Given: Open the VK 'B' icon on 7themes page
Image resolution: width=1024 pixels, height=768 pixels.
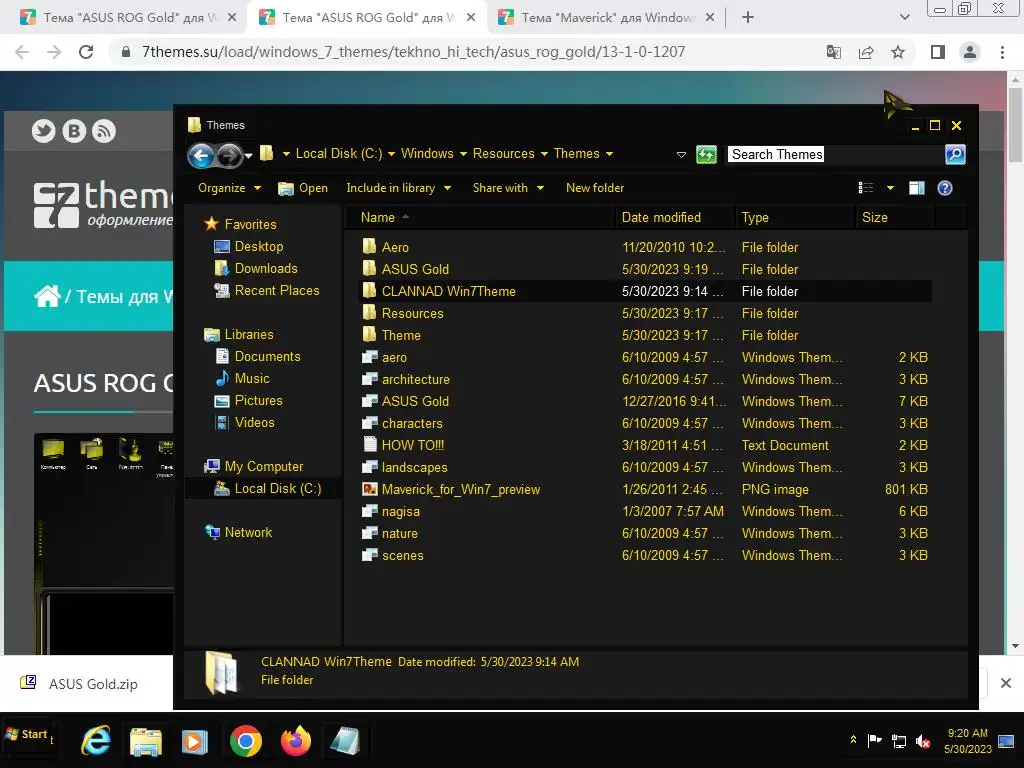Looking at the screenshot, I should click(74, 131).
